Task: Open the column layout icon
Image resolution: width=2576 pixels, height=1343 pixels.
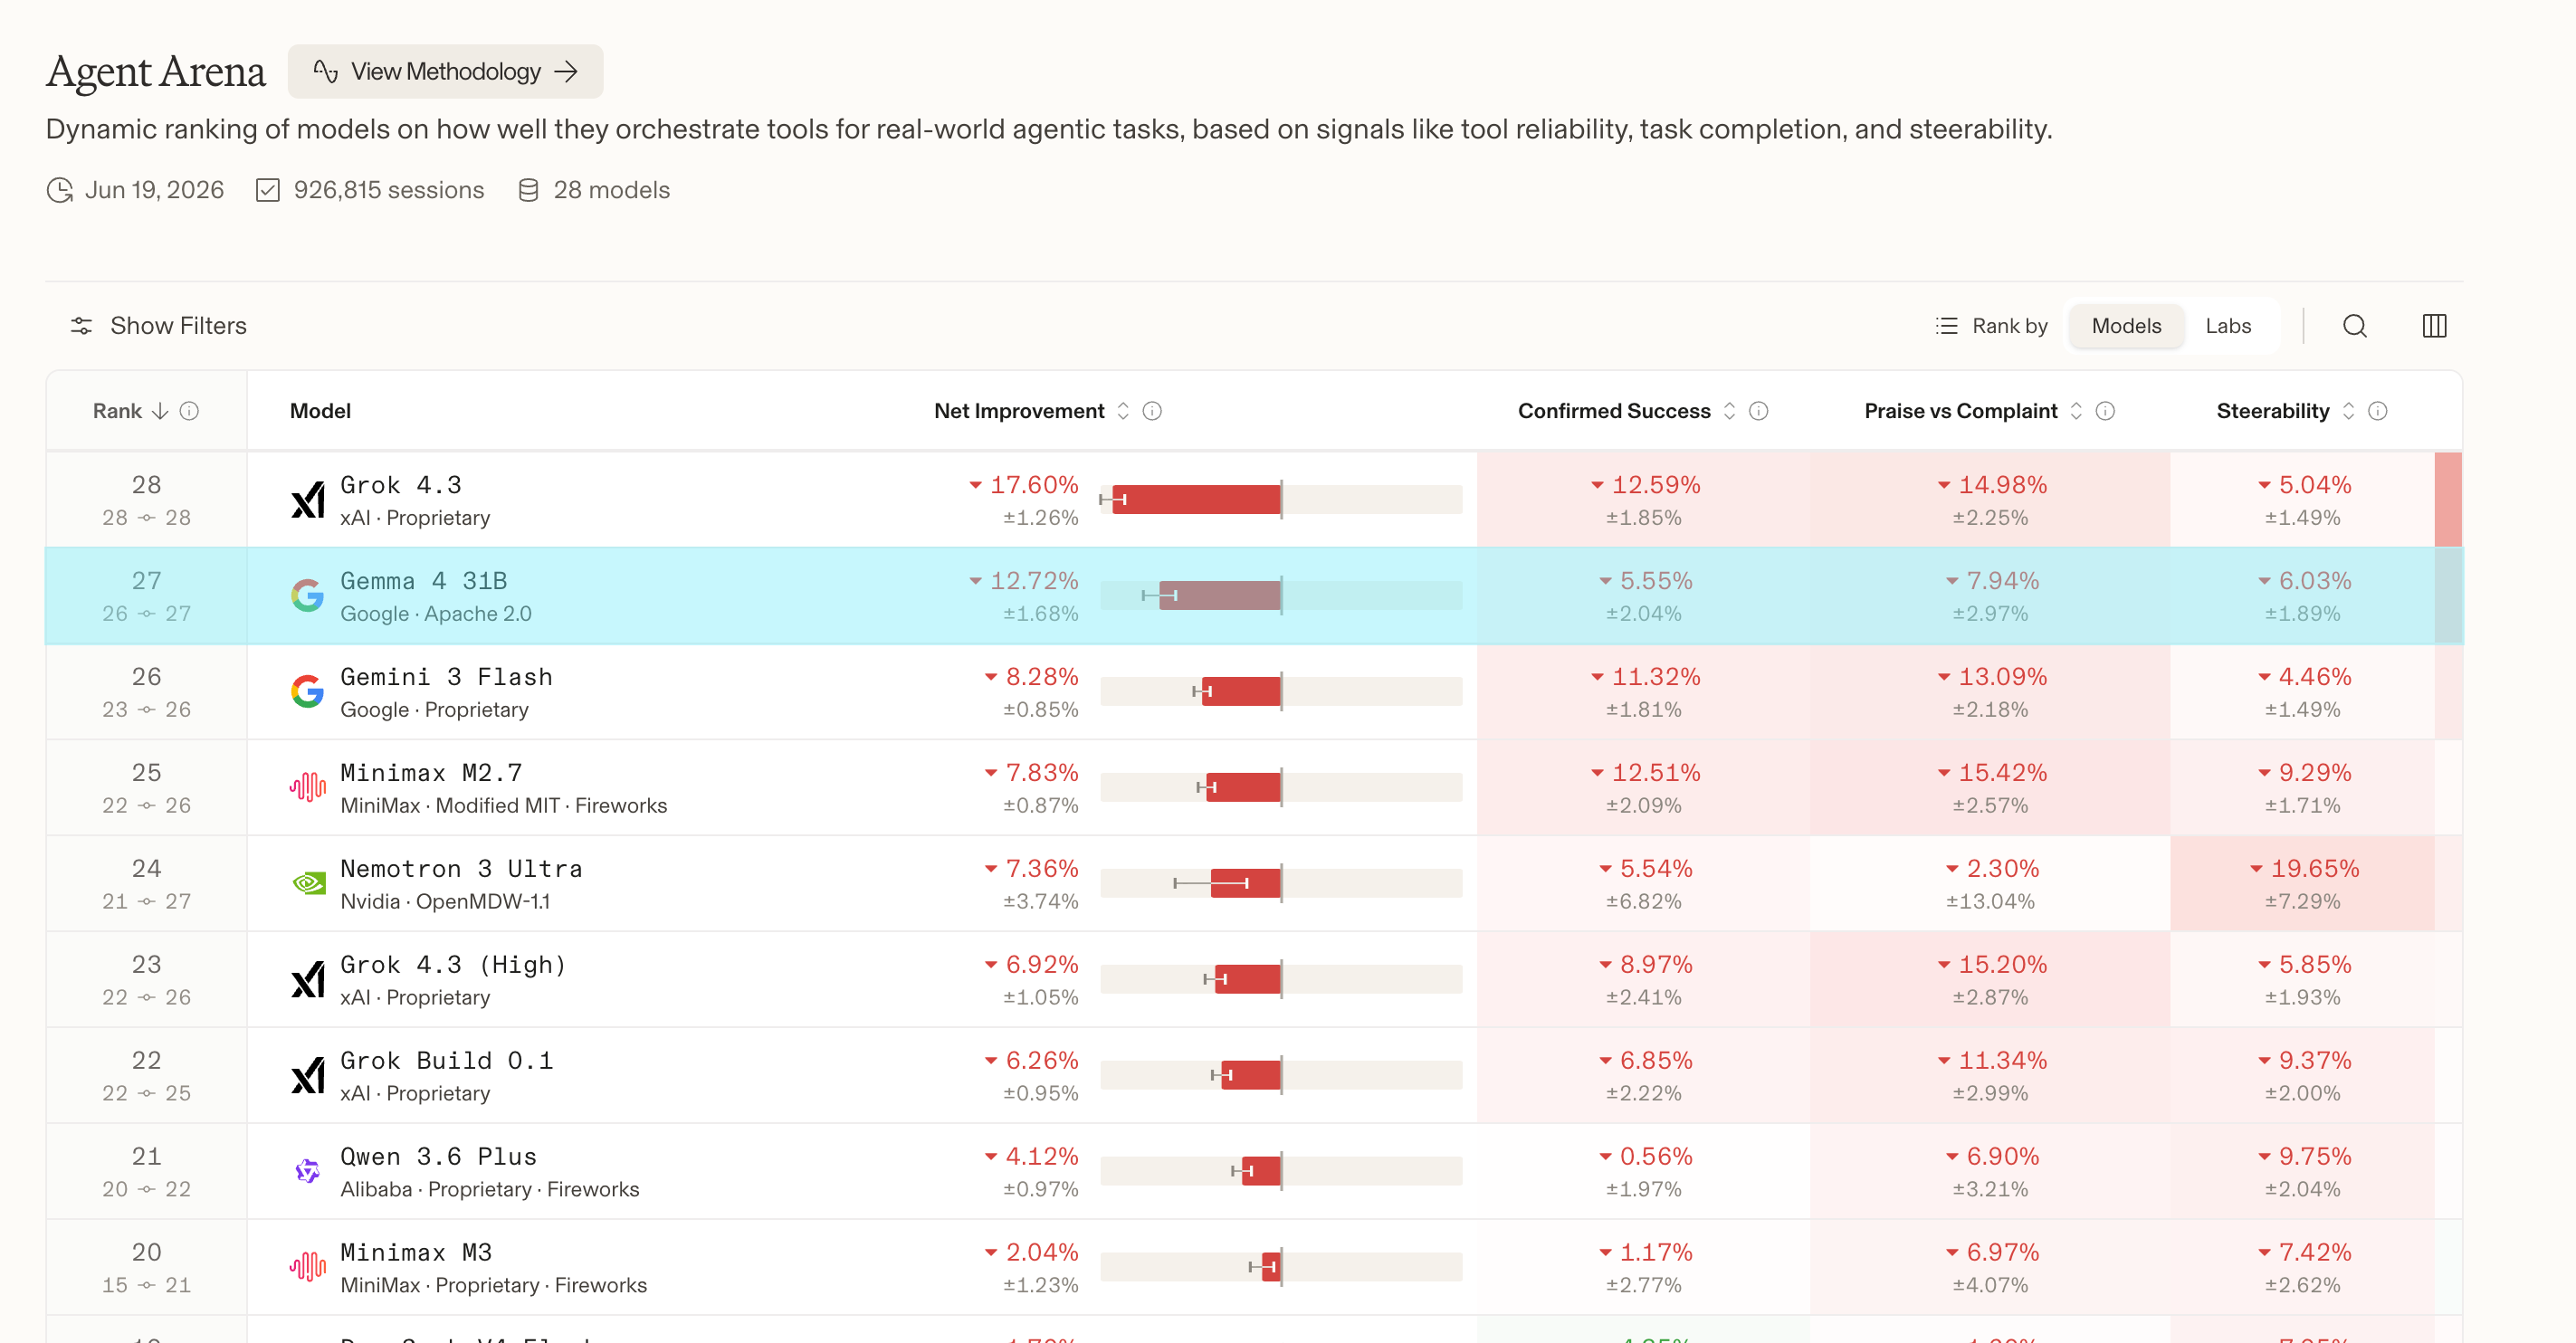Action: 2435,326
